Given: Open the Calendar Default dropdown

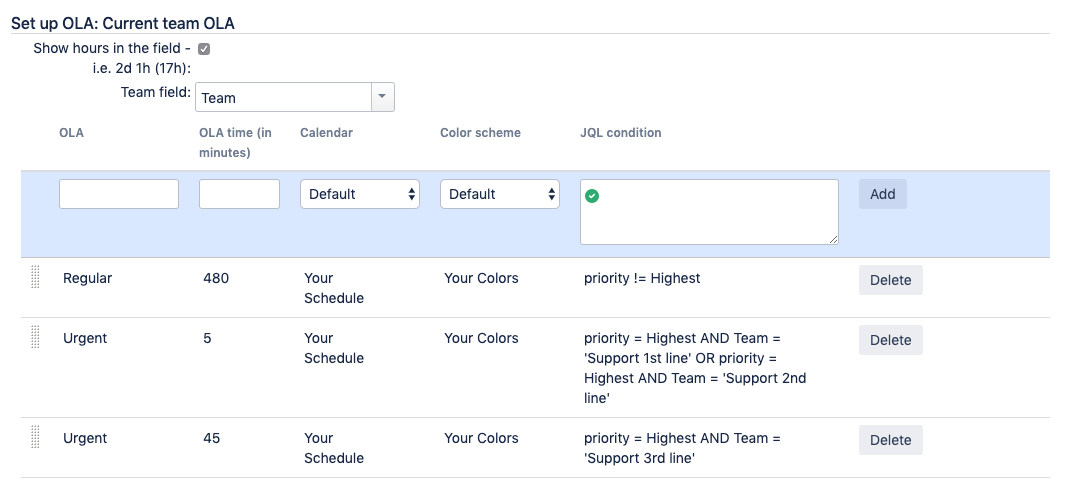Looking at the screenshot, I should point(360,194).
